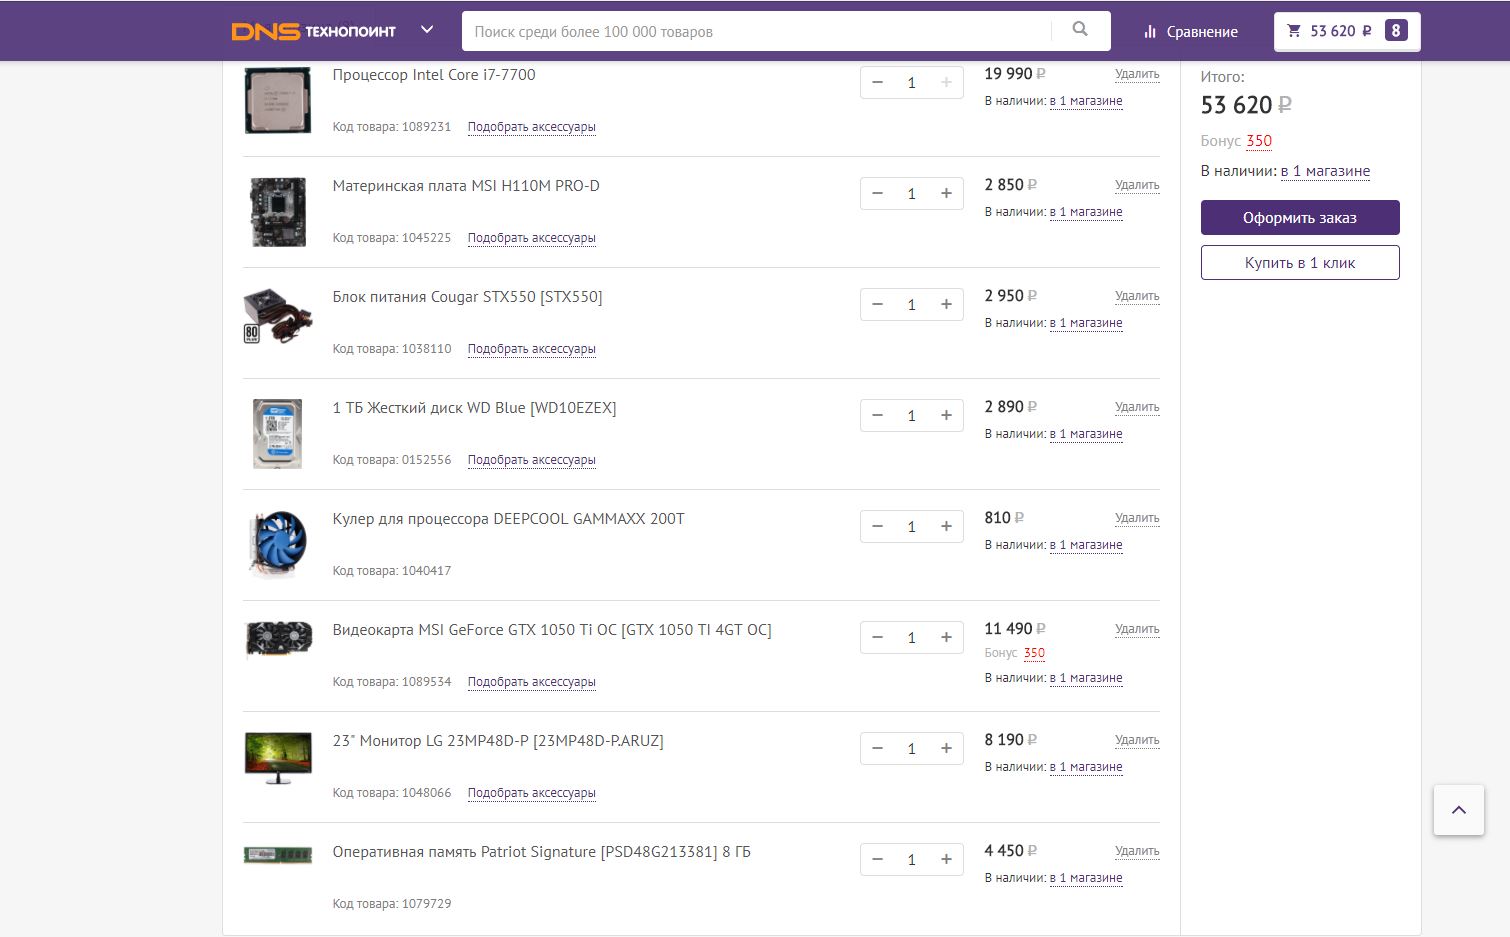Remove Cougar STX550 power supply from cart
Viewport: 1510px width, 937px height.
click(x=1137, y=297)
